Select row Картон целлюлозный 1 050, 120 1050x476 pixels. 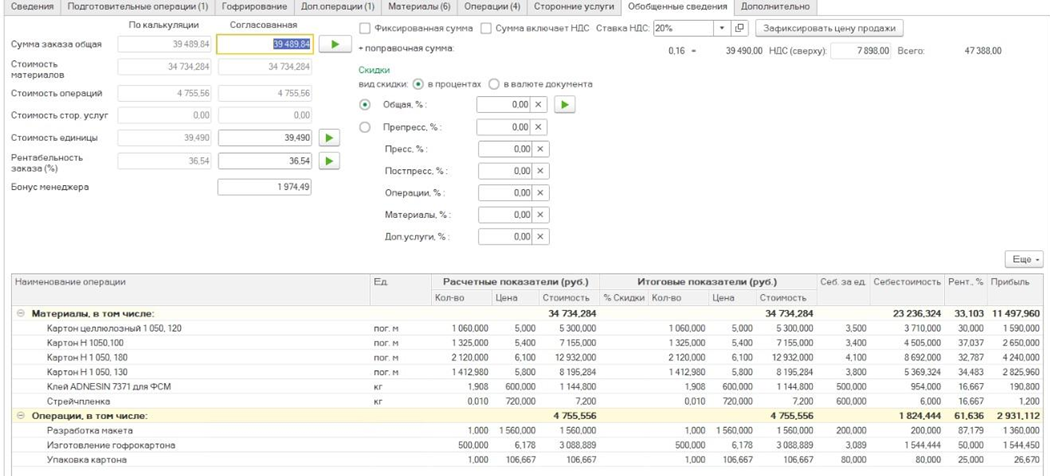[x=525, y=329]
